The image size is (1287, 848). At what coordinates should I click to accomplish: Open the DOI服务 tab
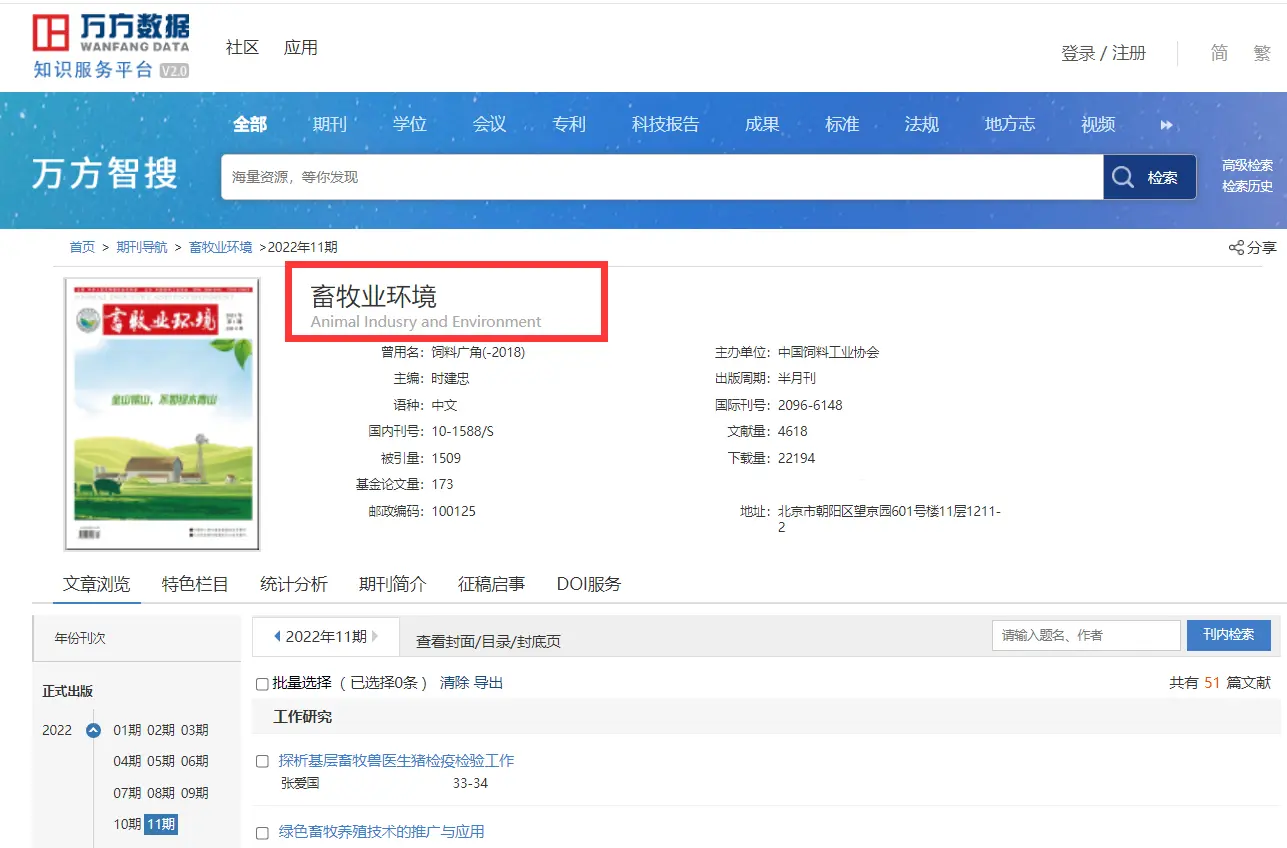click(x=589, y=584)
